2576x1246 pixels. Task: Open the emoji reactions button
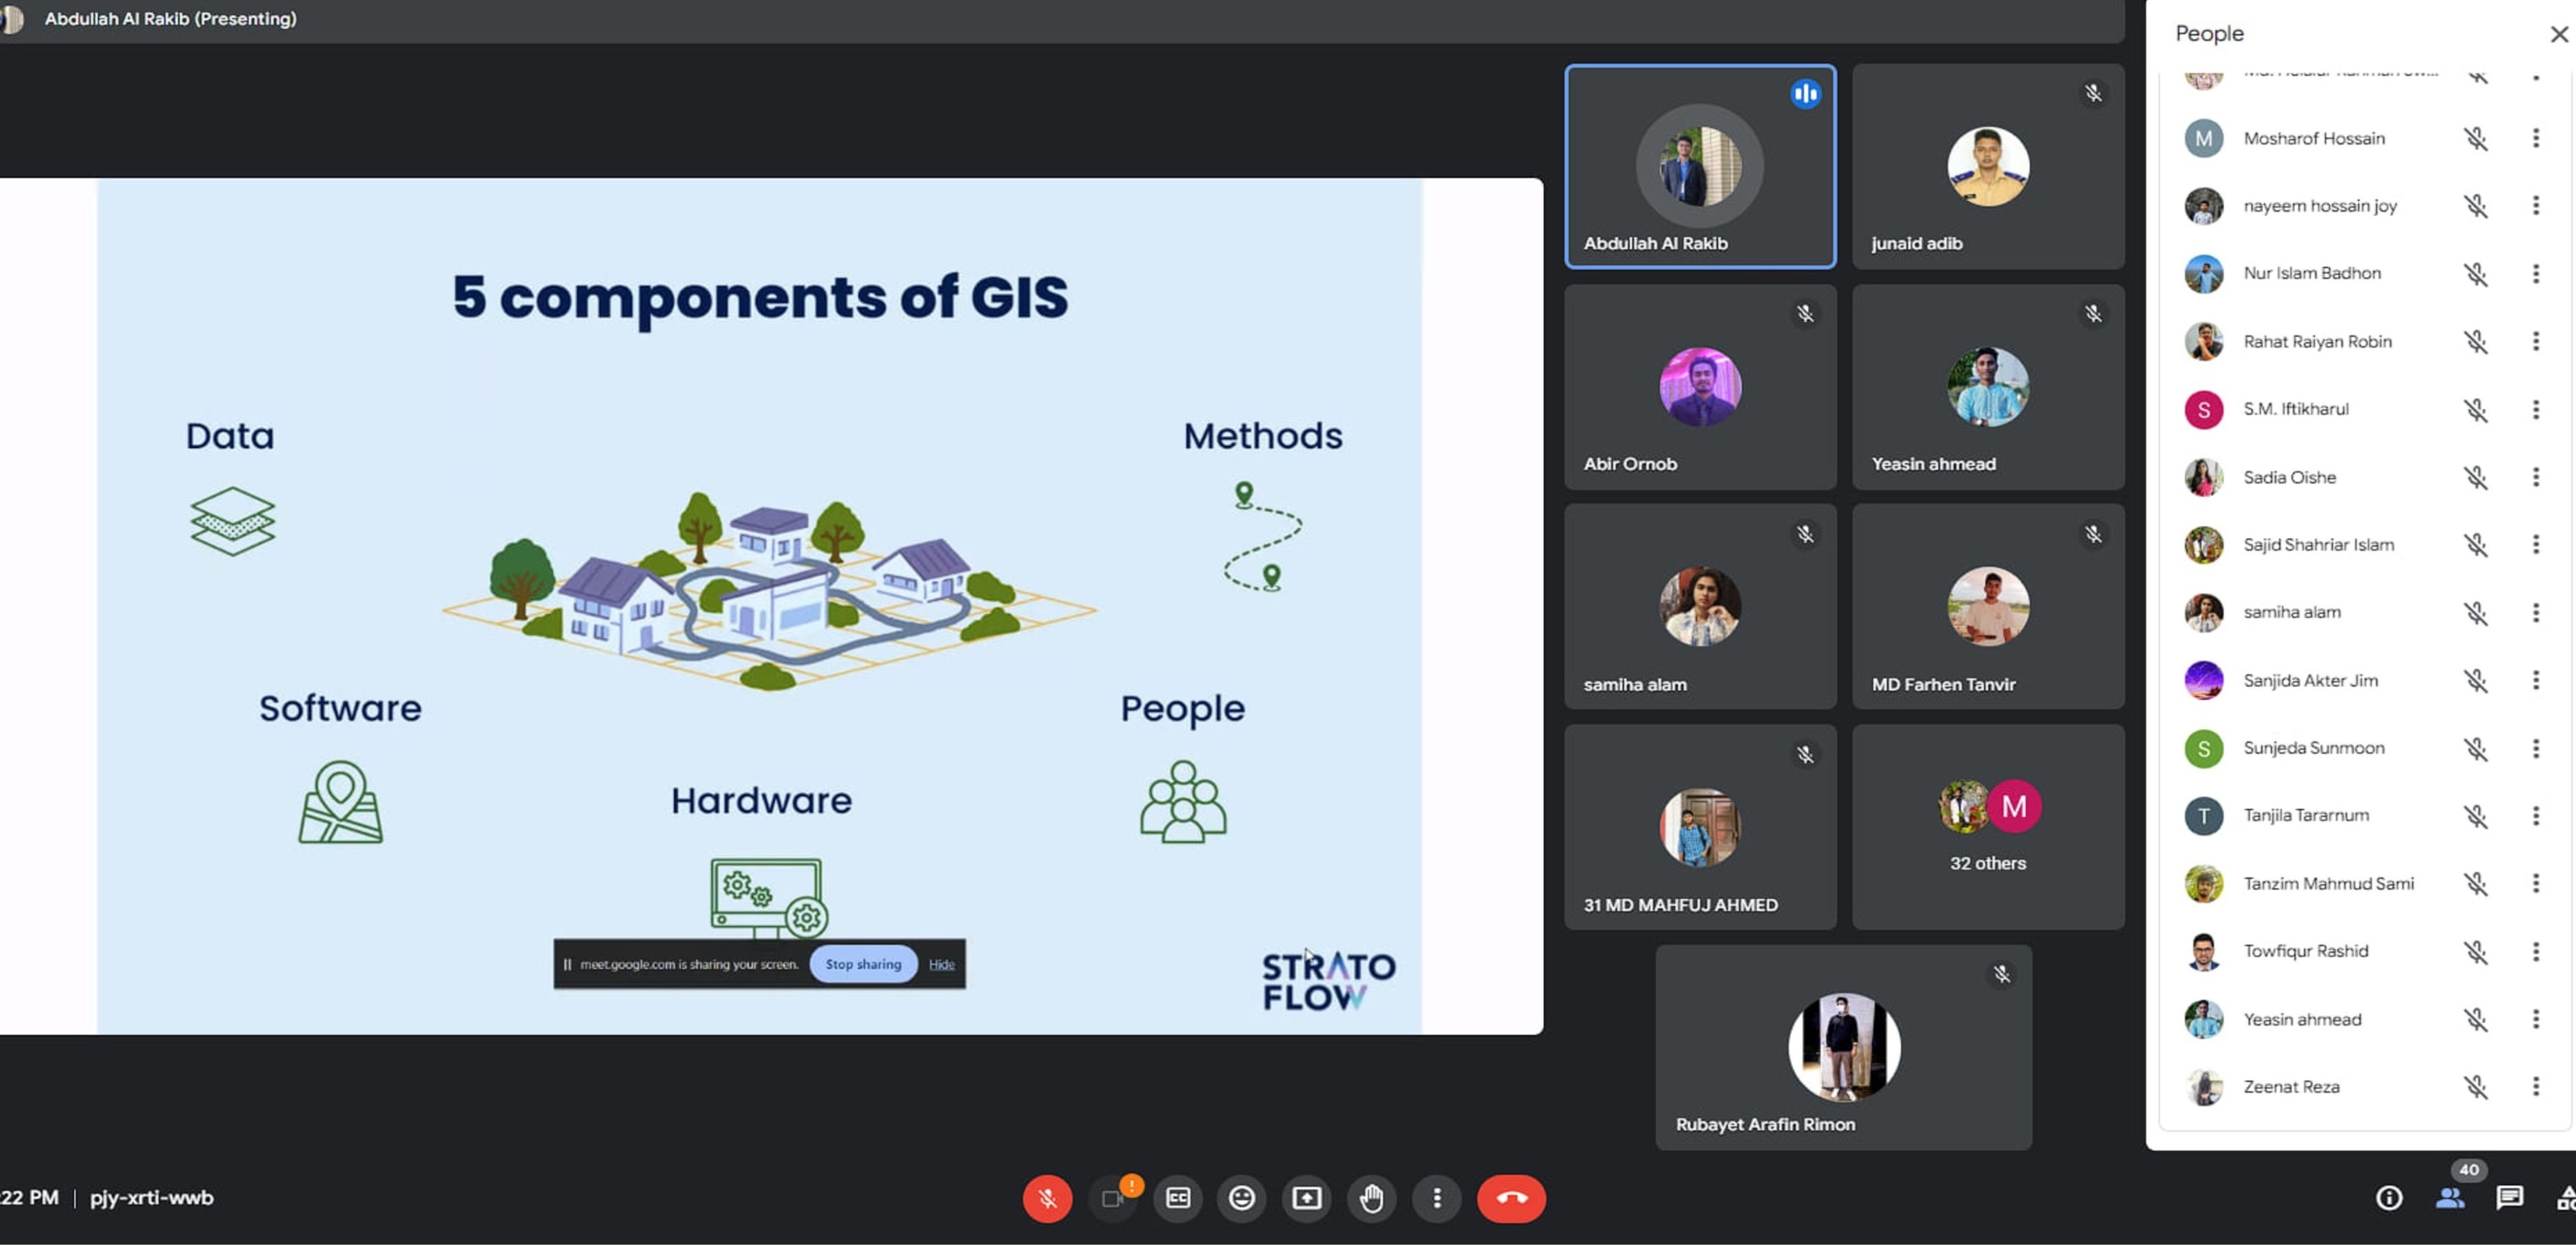coord(1242,1198)
